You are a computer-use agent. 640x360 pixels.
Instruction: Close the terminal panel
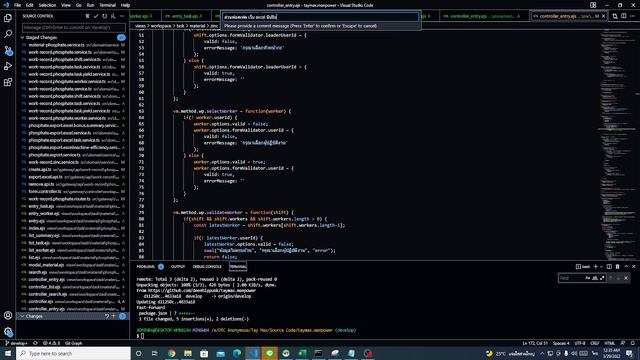pos(634,267)
